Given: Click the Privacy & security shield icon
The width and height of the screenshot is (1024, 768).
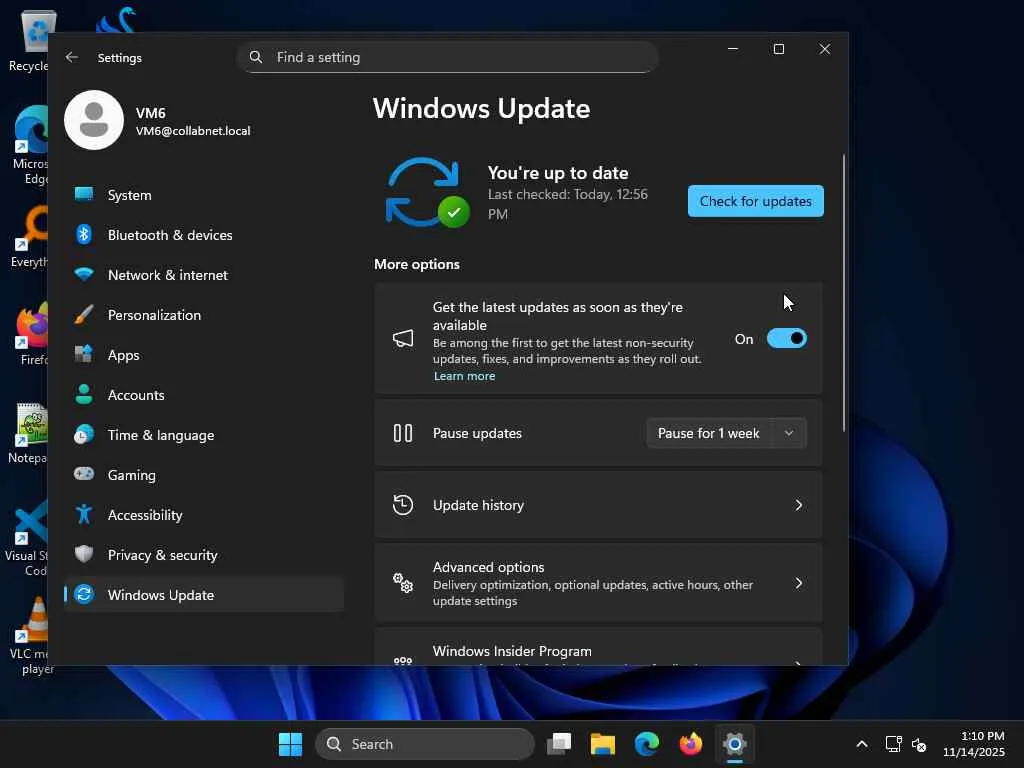Looking at the screenshot, I should (x=84, y=554).
